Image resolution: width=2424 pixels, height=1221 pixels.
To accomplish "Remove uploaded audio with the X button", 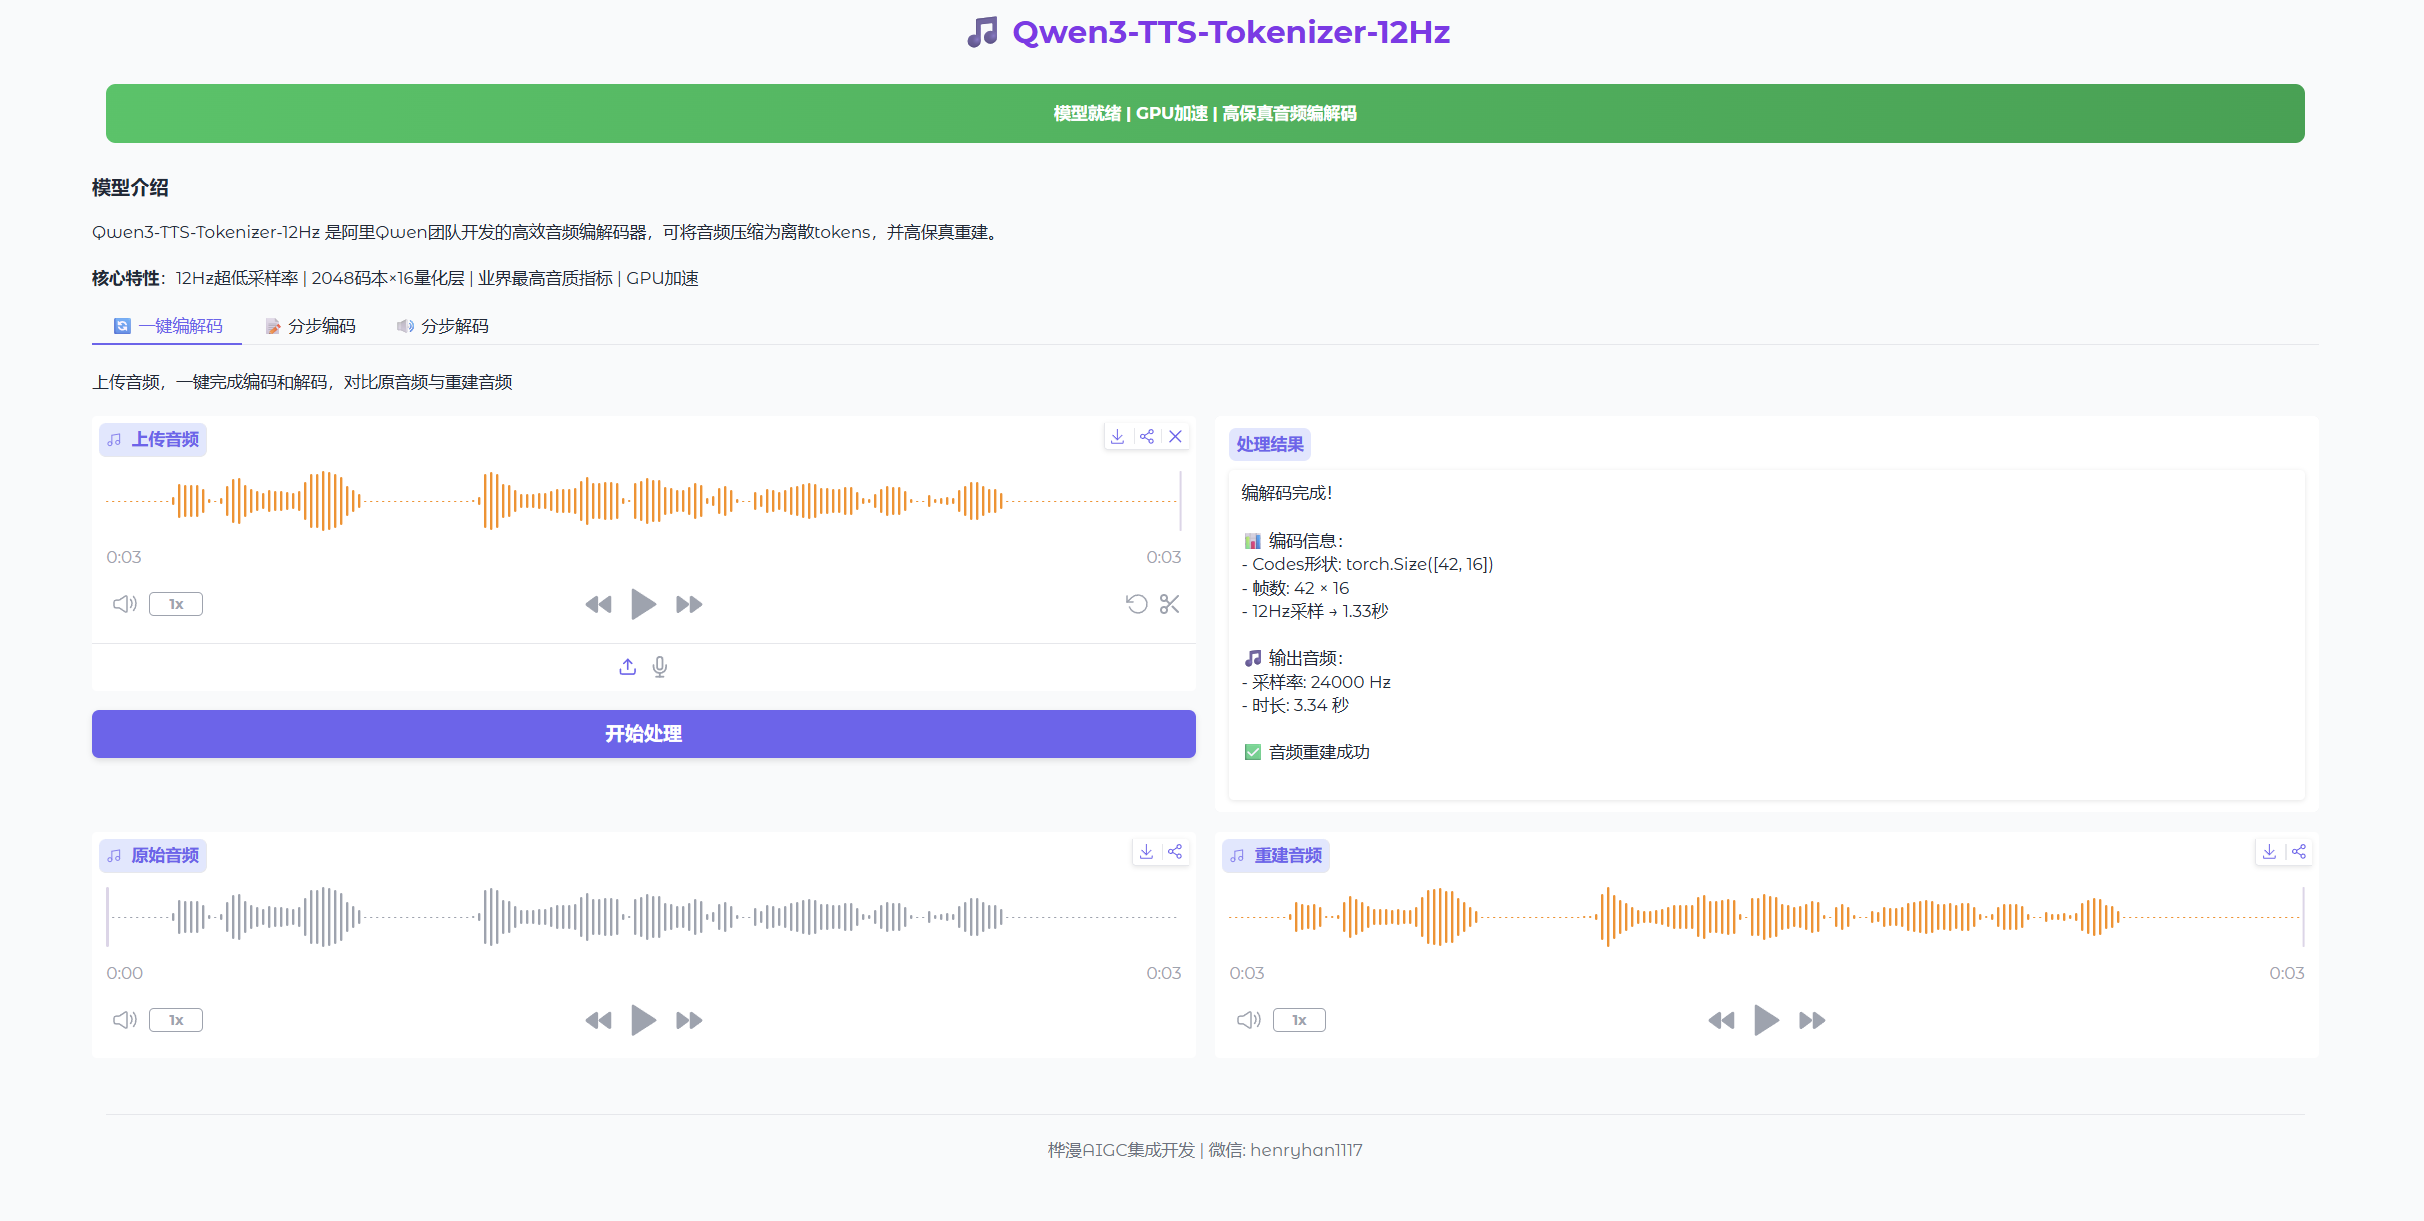I will pyautogui.click(x=1176, y=437).
